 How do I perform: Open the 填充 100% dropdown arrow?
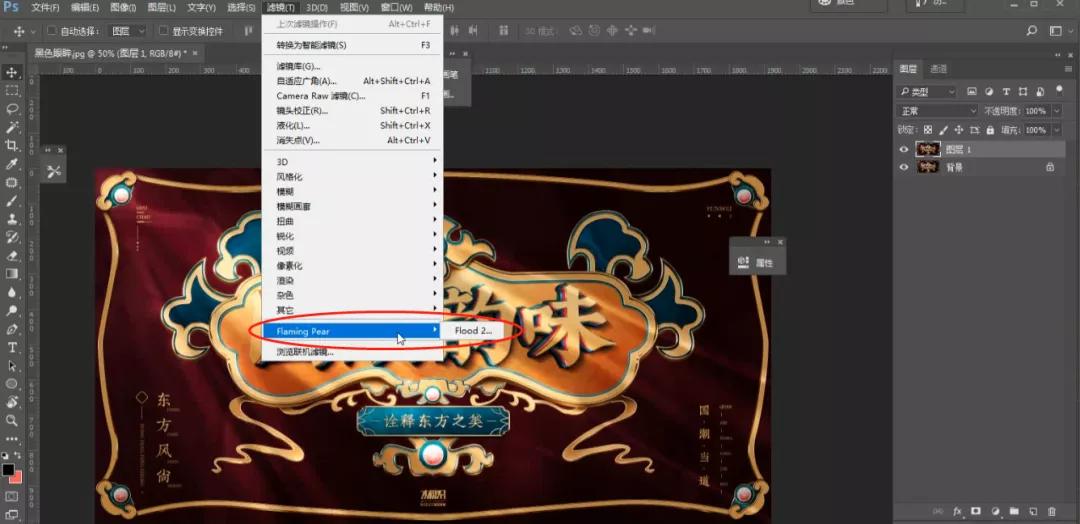(1057, 129)
